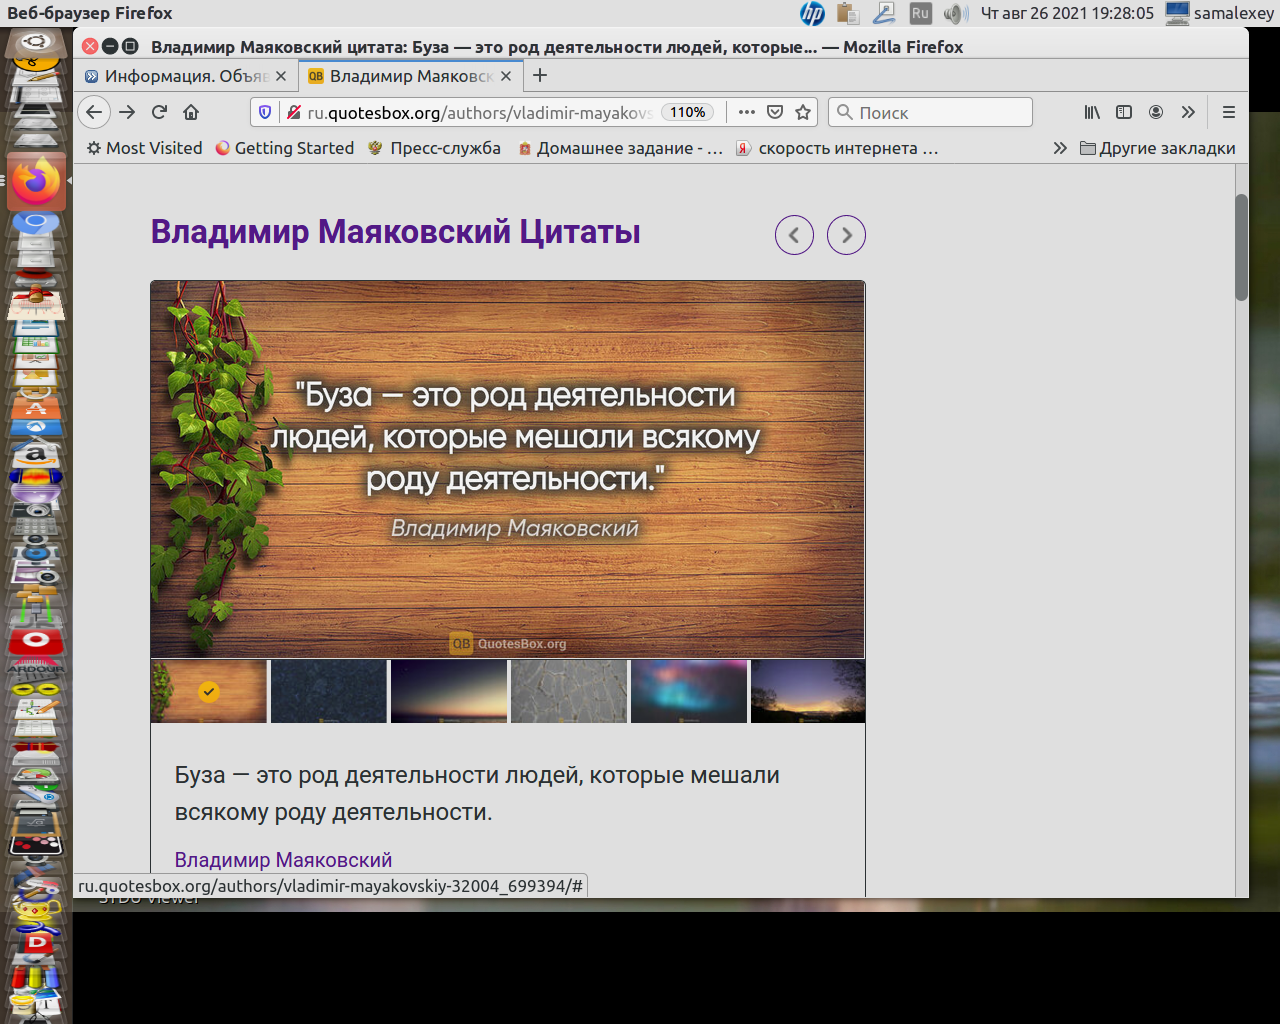Open the Firefox home page
This screenshot has width=1280, height=1024.
[x=191, y=112]
